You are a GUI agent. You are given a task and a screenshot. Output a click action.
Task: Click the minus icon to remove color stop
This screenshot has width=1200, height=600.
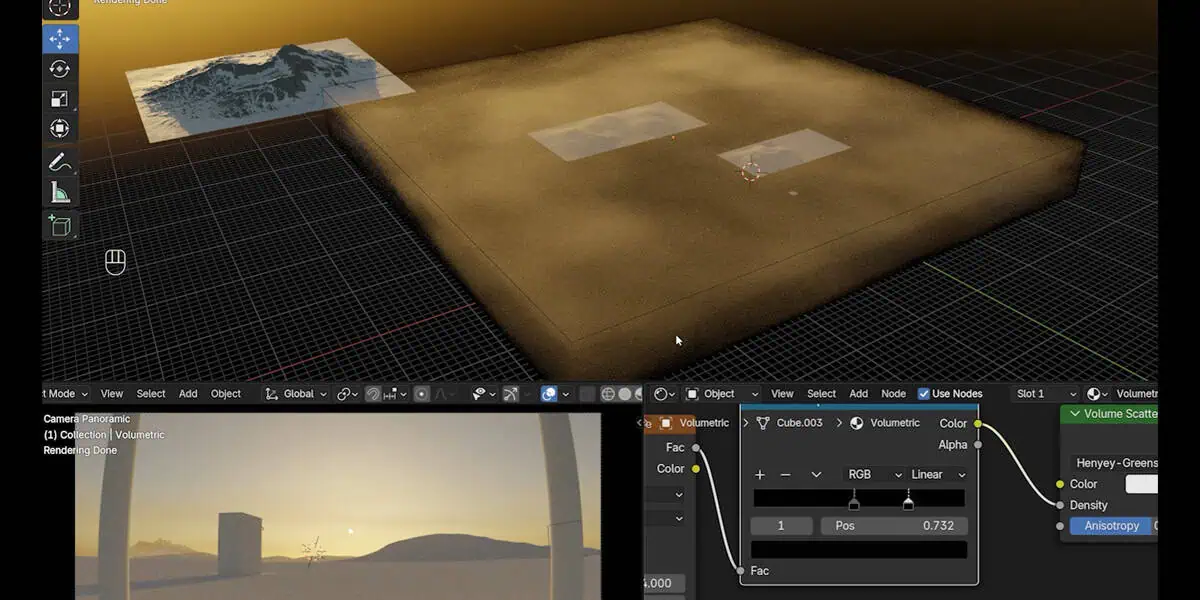[x=785, y=475]
